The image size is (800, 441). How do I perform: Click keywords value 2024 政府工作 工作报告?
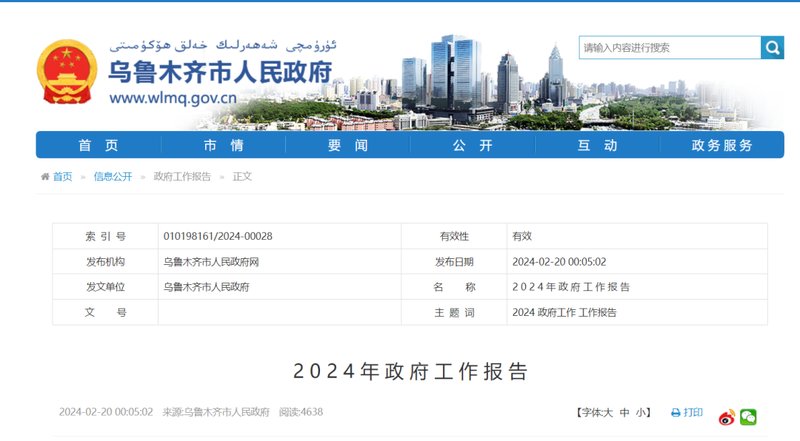(564, 312)
